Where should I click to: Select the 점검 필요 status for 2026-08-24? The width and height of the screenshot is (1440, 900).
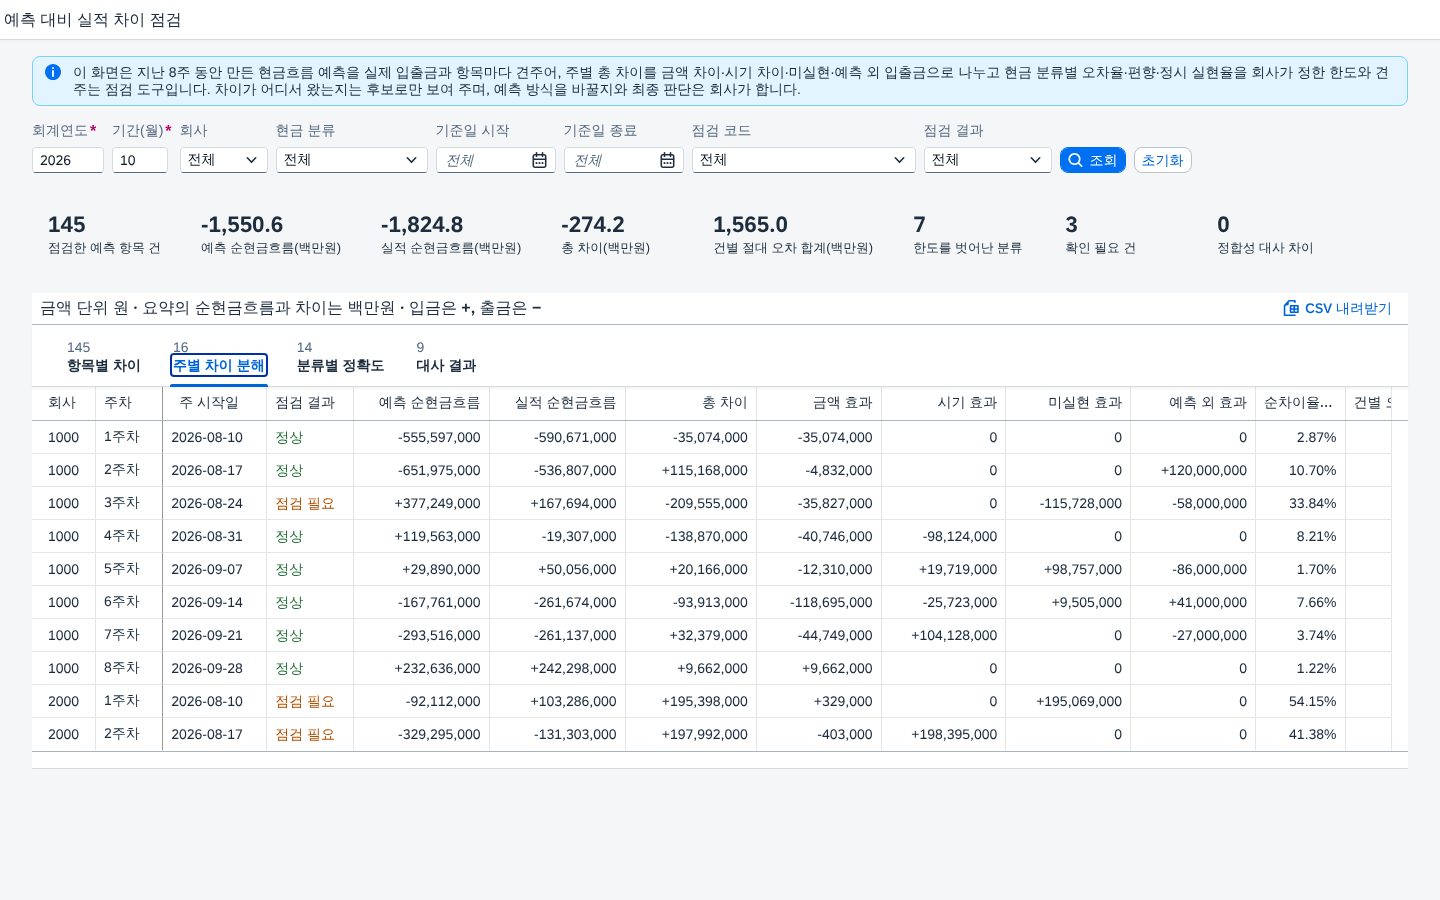pos(305,504)
